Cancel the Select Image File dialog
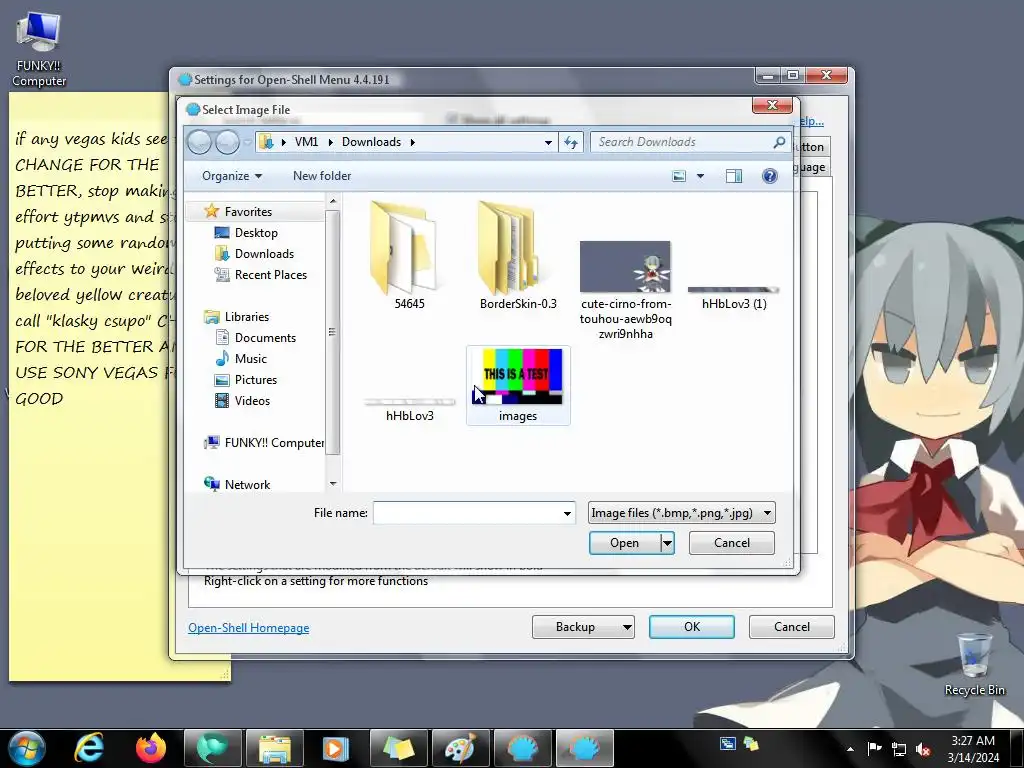The width and height of the screenshot is (1024, 768). (x=731, y=543)
